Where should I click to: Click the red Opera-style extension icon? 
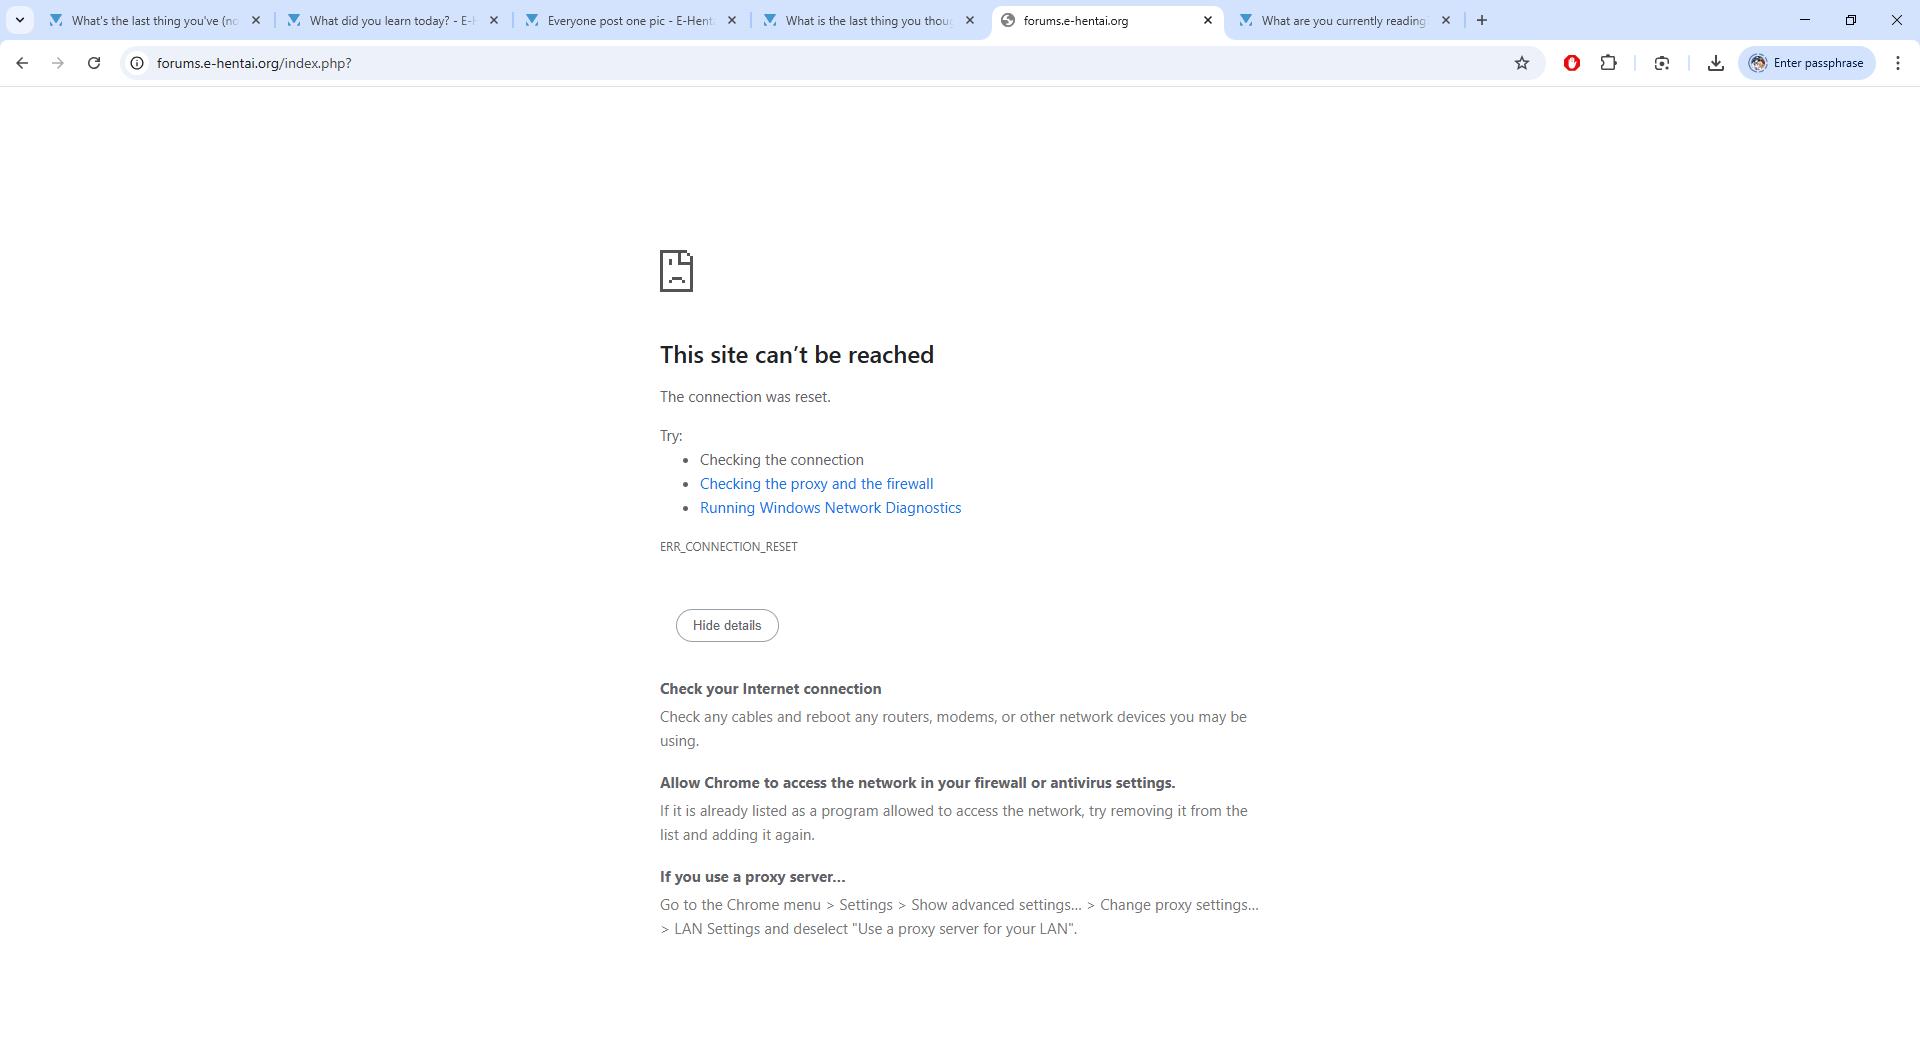tap(1571, 63)
